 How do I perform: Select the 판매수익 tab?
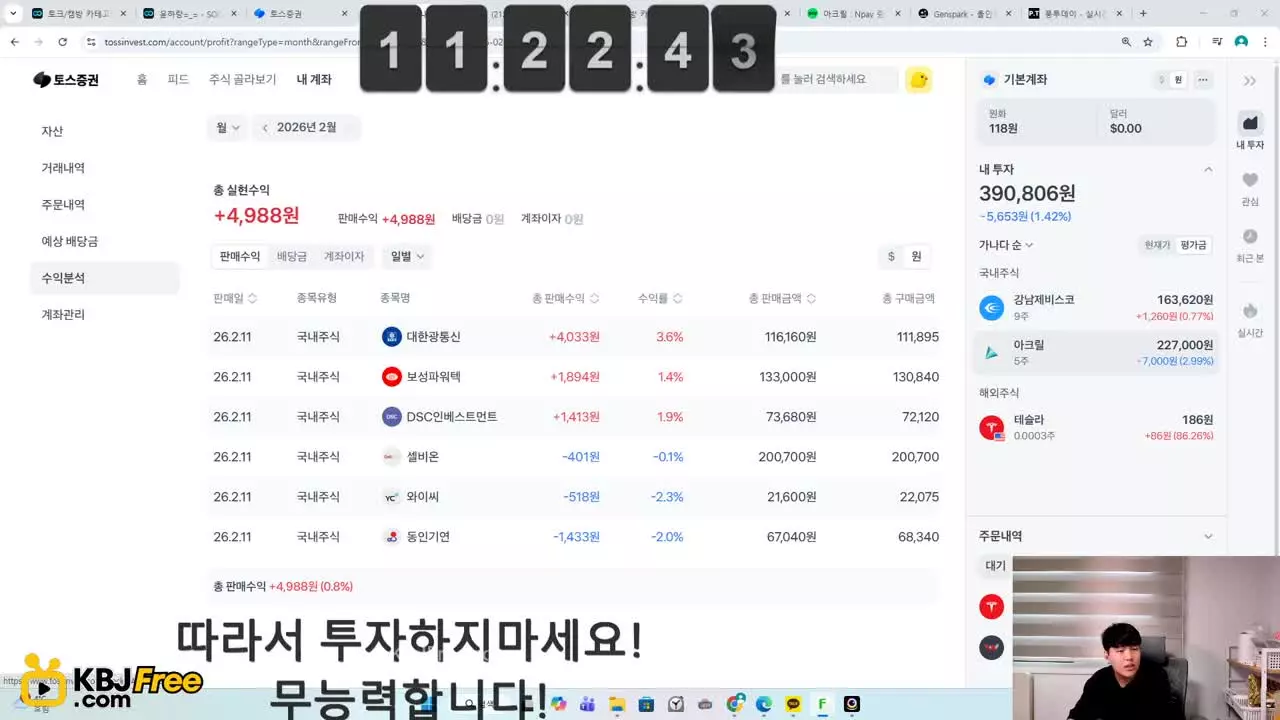pyautogui.click(x=240, y=257)
